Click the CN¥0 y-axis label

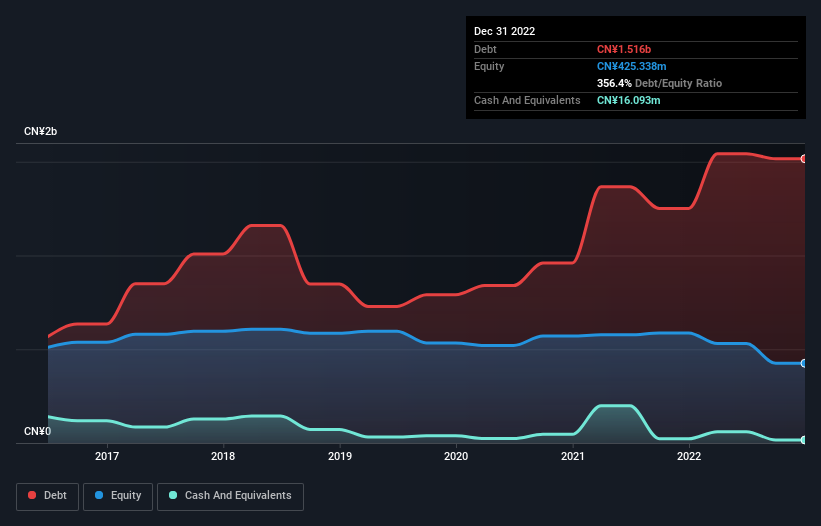pos(38,431)
